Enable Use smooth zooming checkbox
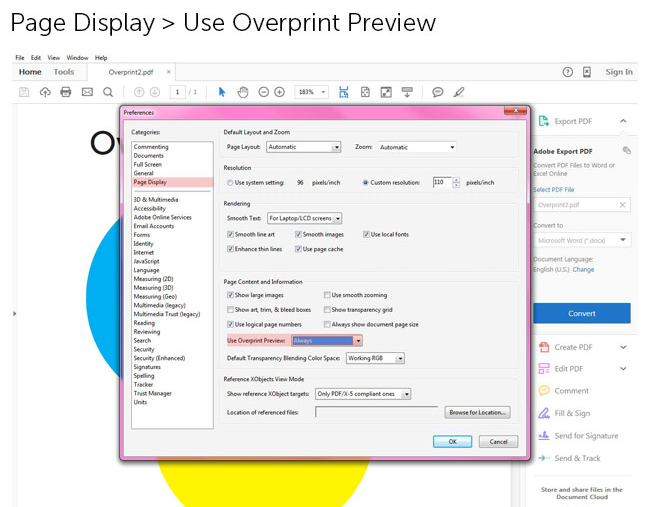The height and width of the screenshot is (507, 650). click(x=327, y=295)
